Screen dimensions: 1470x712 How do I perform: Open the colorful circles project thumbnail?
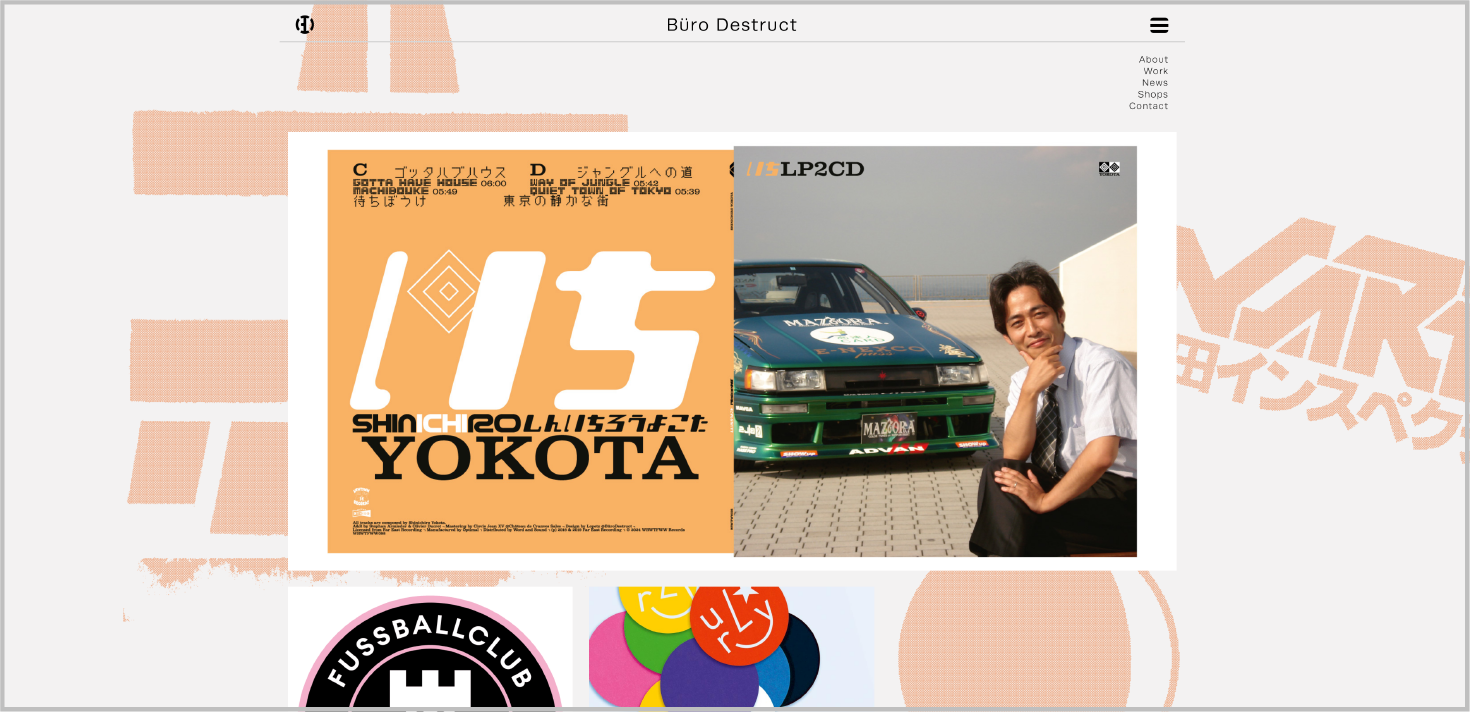click(x=732, y=647)
